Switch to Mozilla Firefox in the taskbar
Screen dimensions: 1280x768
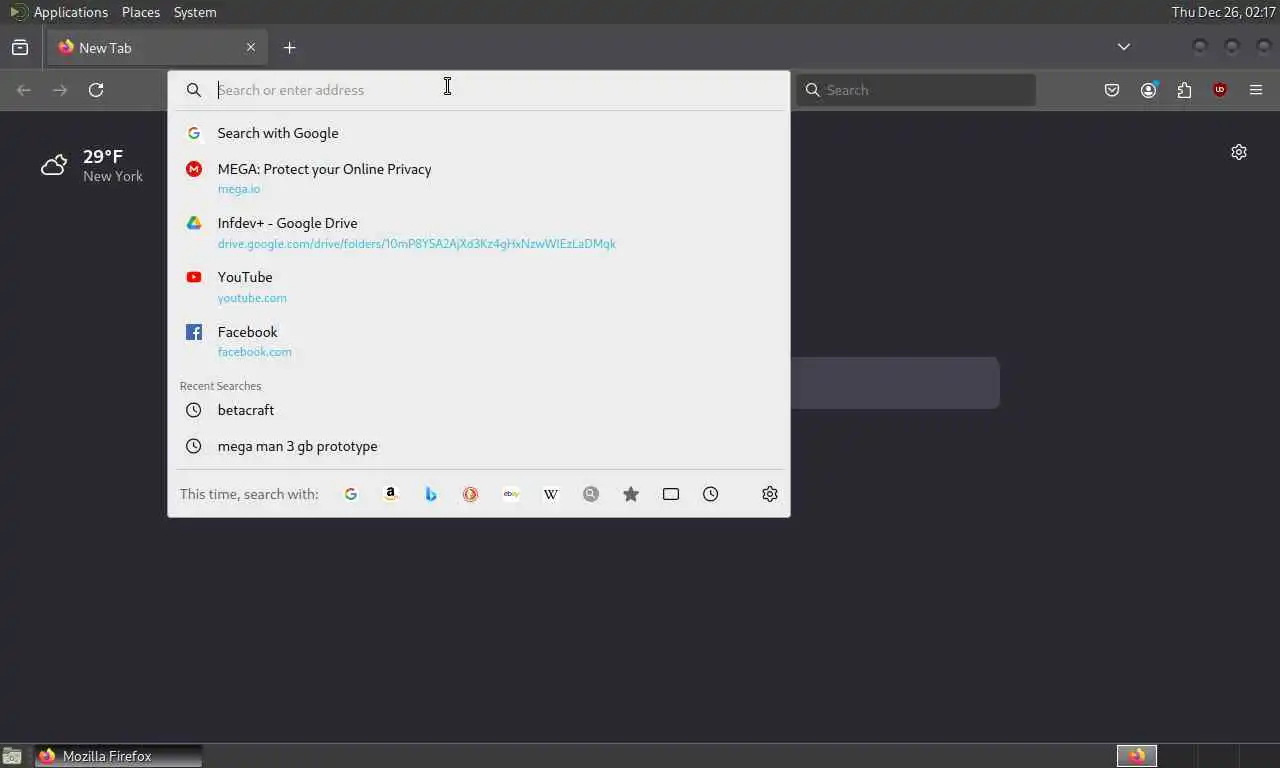[x=119, y=756]
